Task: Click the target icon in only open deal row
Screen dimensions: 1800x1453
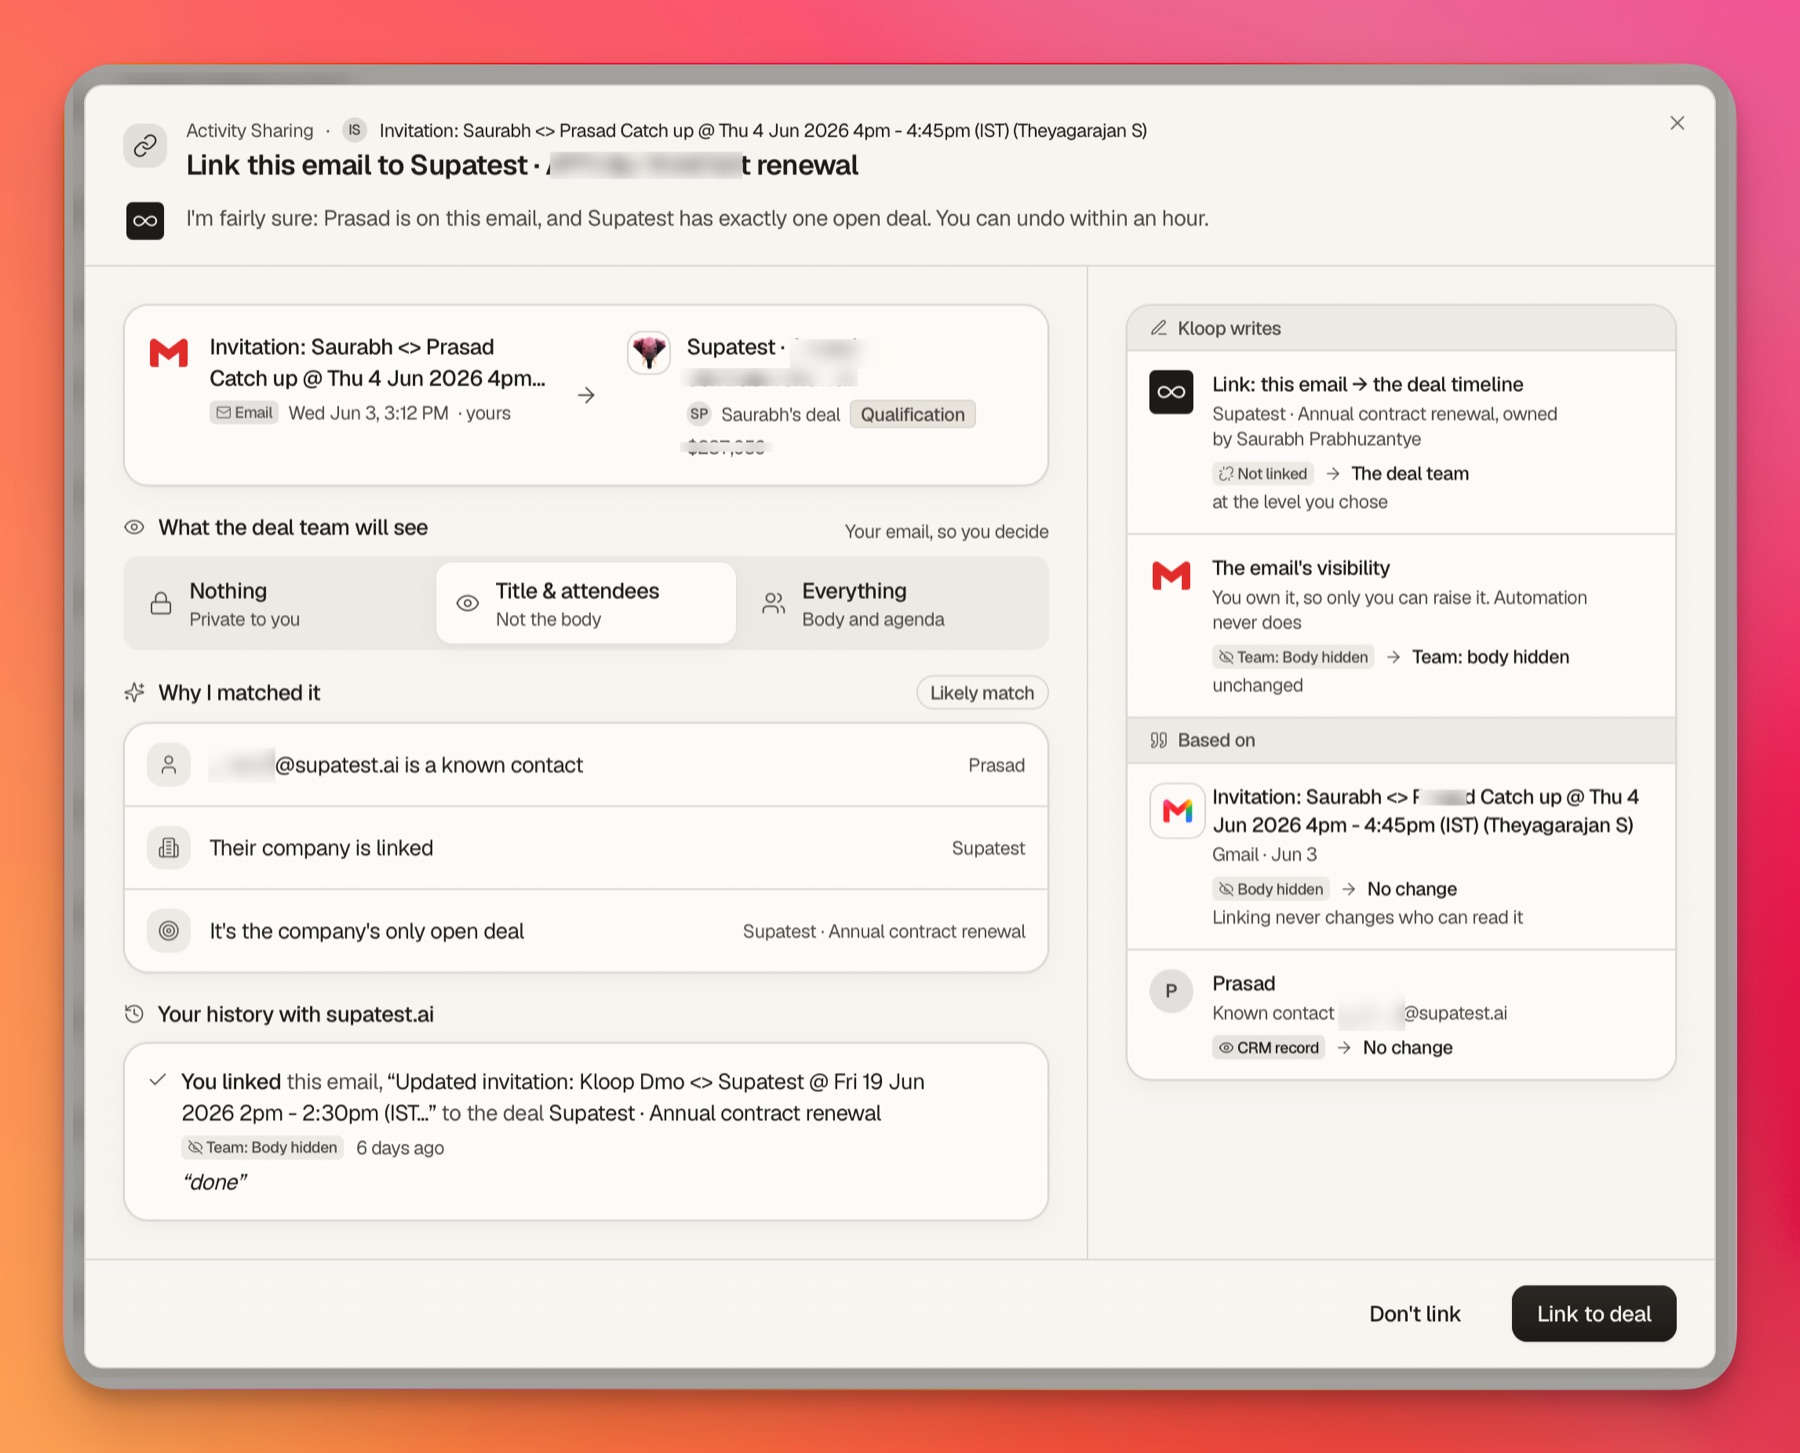Action: (169, 931)
